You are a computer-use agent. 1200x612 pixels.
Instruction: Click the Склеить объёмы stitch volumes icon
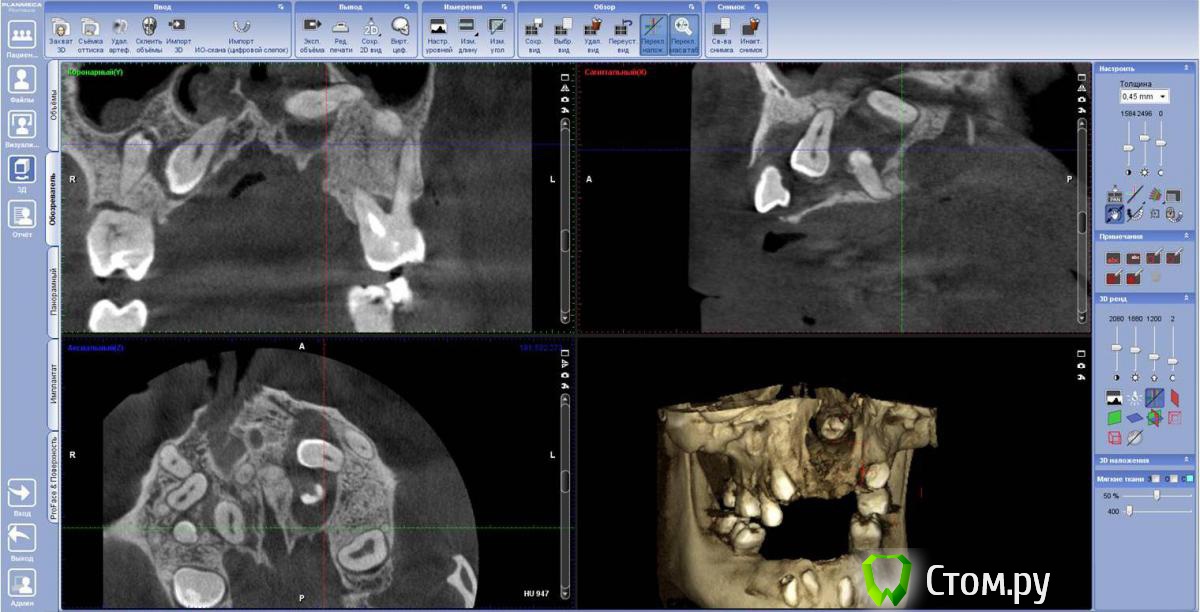(x=148, y=27)
